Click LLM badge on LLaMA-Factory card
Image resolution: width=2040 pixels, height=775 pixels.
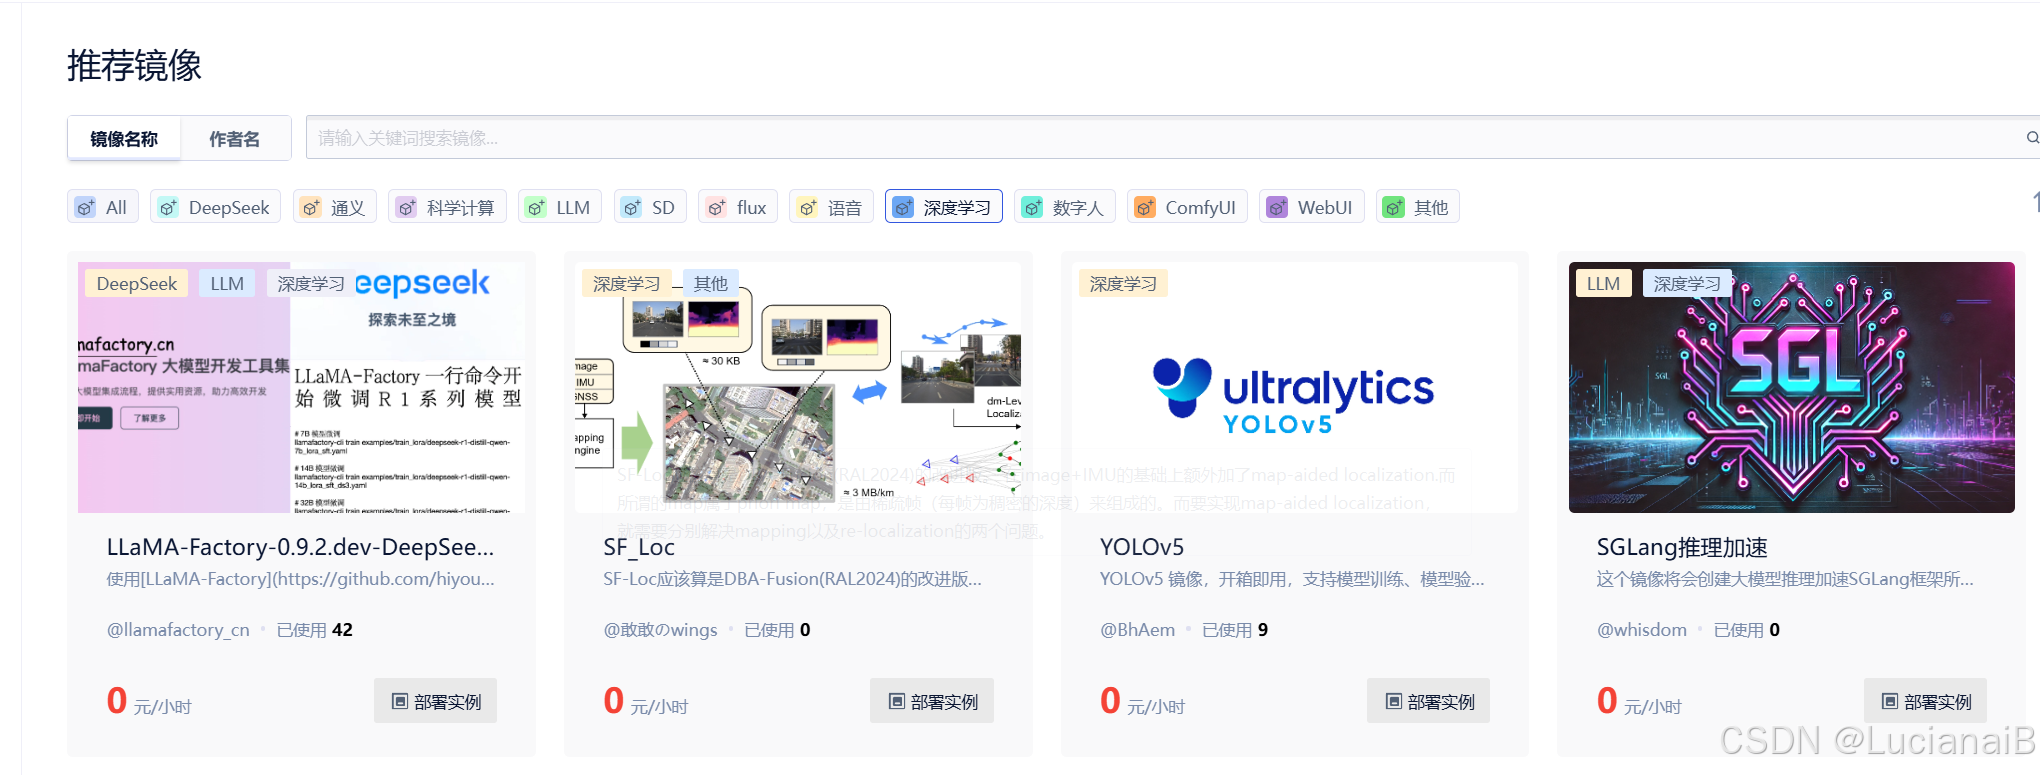[227, 284]
